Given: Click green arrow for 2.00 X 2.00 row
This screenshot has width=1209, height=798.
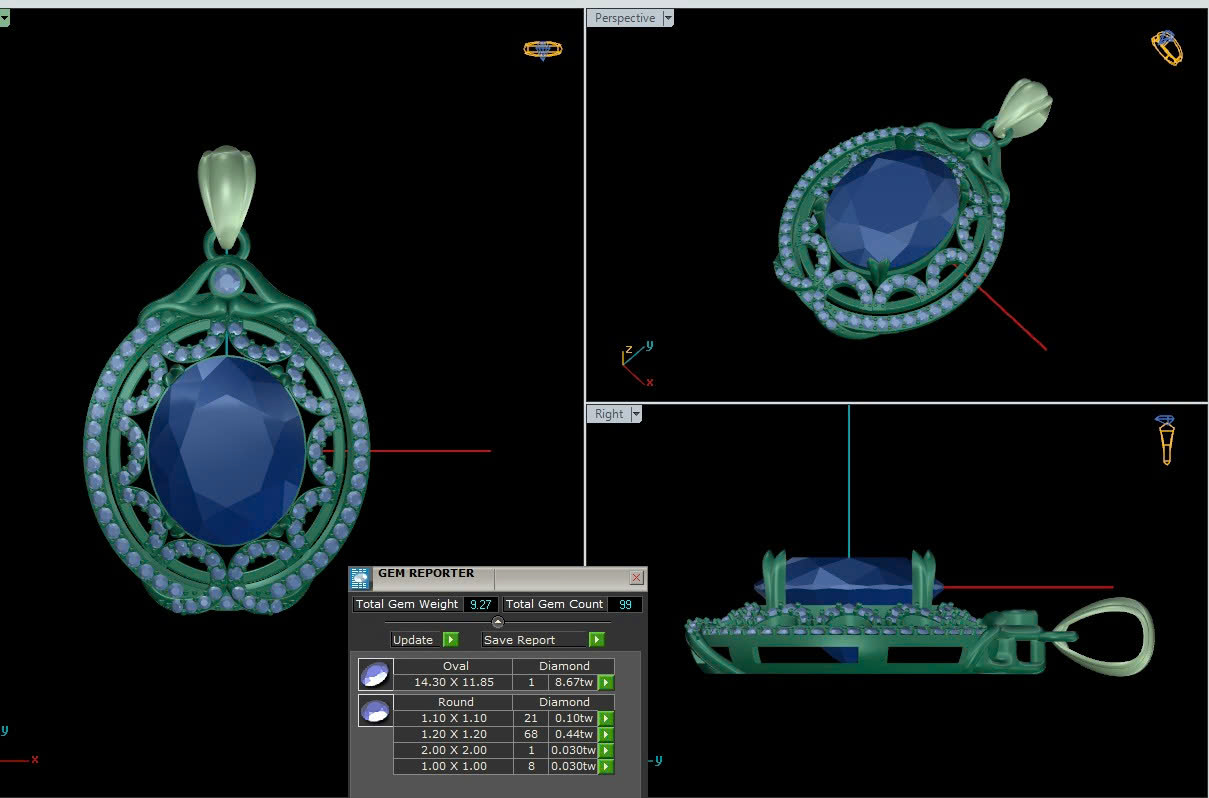Looking at the screenshot, I should click(606, 751).
